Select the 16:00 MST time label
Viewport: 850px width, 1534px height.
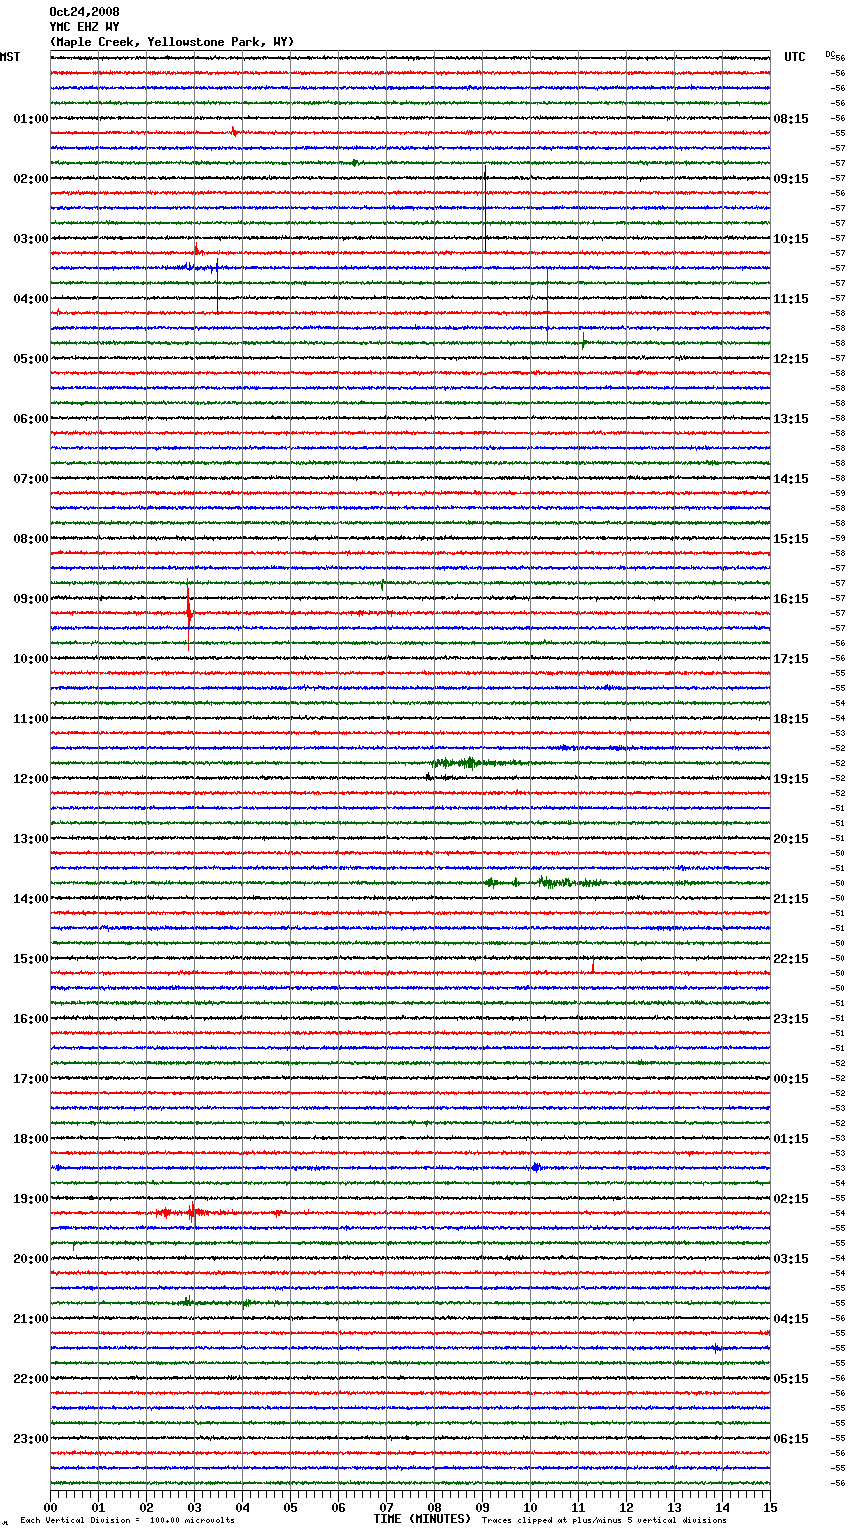[31, 1019]
